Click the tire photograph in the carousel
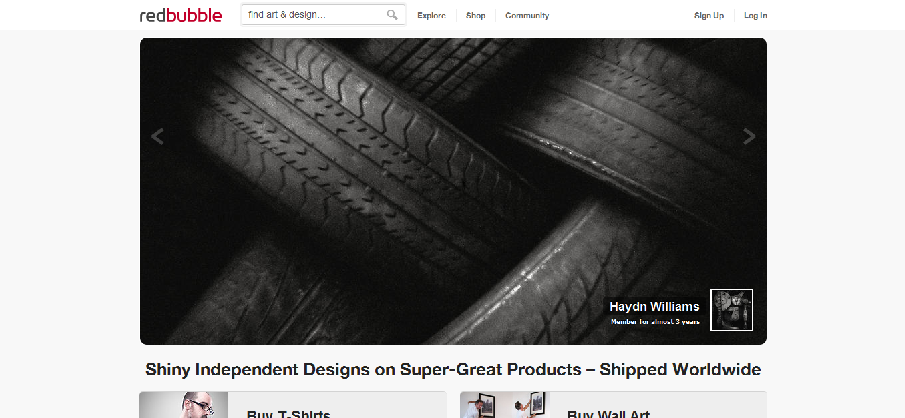The height and width of the screenshot is (418, 905). click(400, 180)
